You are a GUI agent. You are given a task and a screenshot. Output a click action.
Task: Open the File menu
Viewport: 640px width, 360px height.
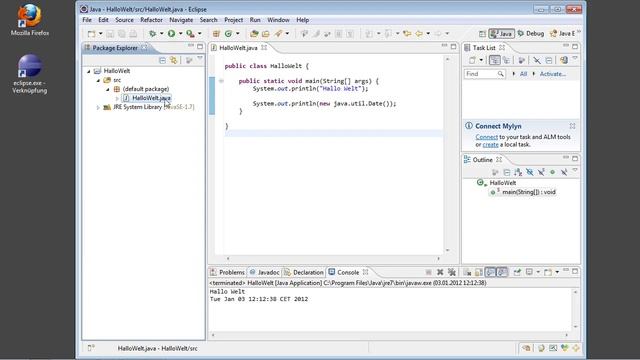pyautogui.click(x=87, y=20)
